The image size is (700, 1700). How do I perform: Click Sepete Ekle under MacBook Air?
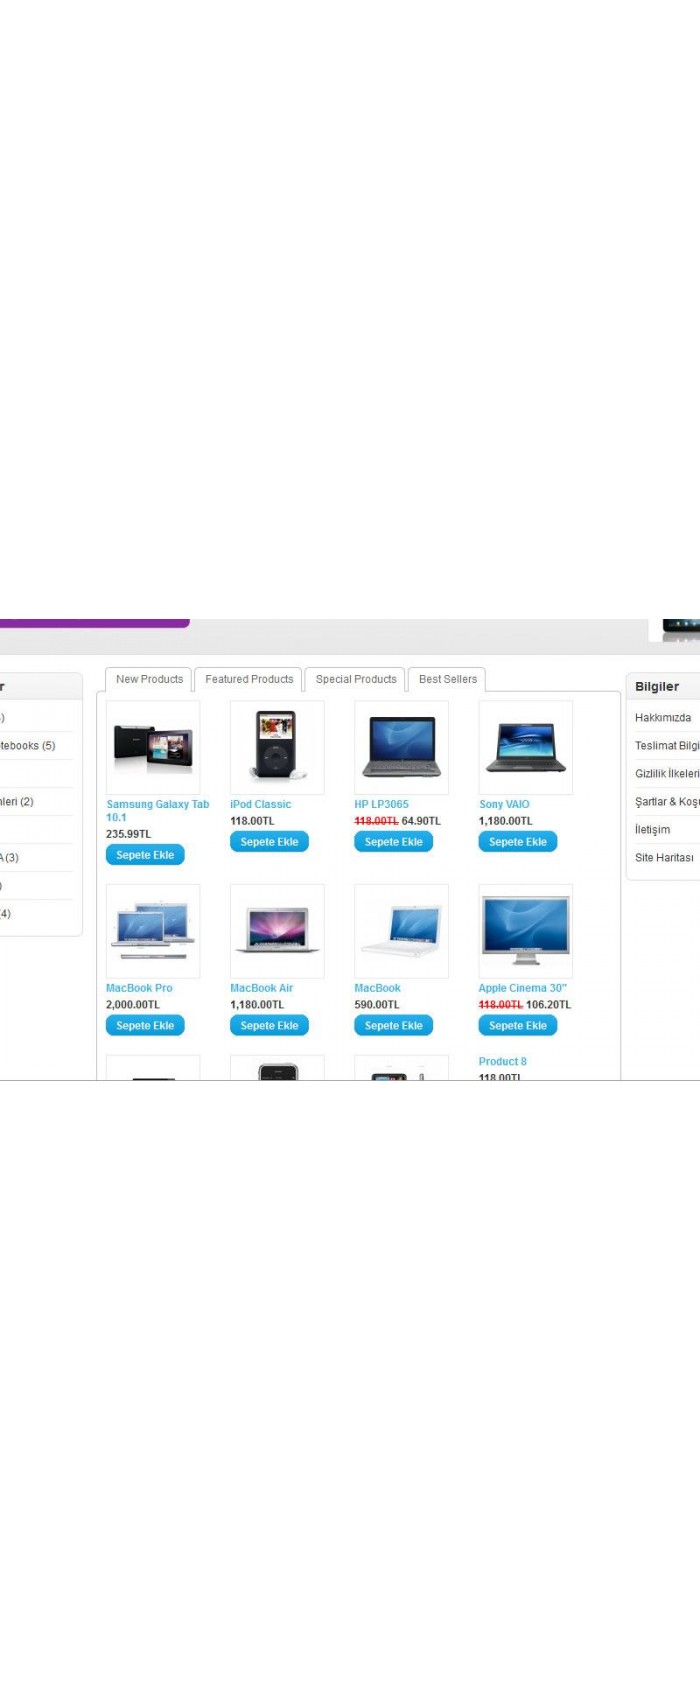pyautogui.click(x=269, y=1025)
